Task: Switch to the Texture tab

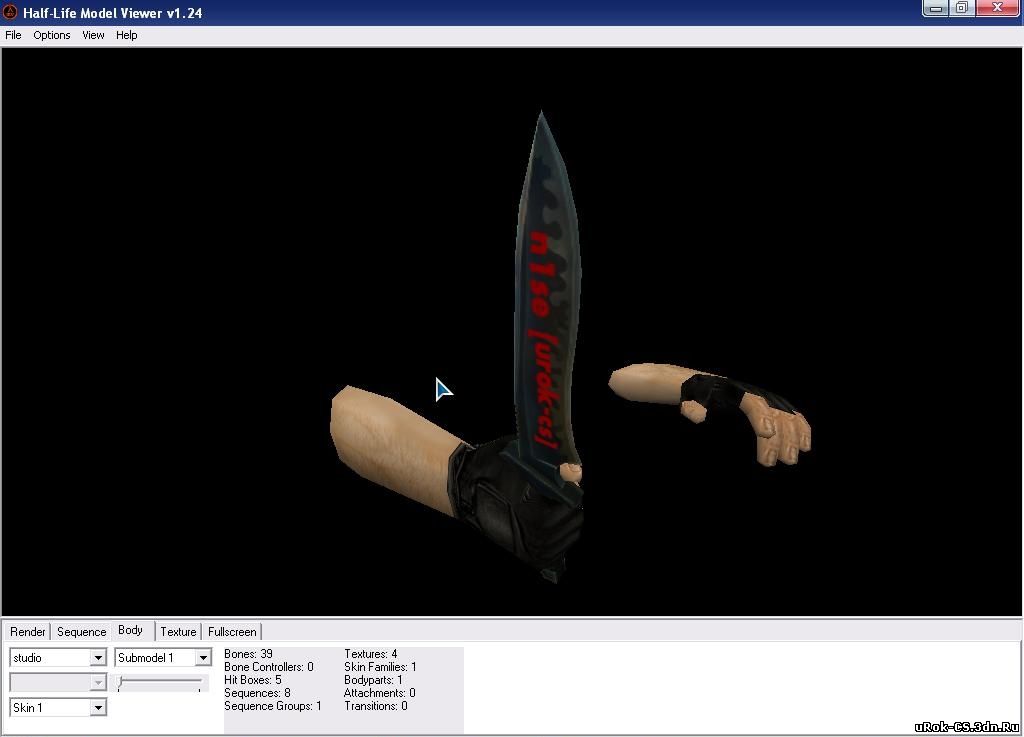Action: point(178,631)
